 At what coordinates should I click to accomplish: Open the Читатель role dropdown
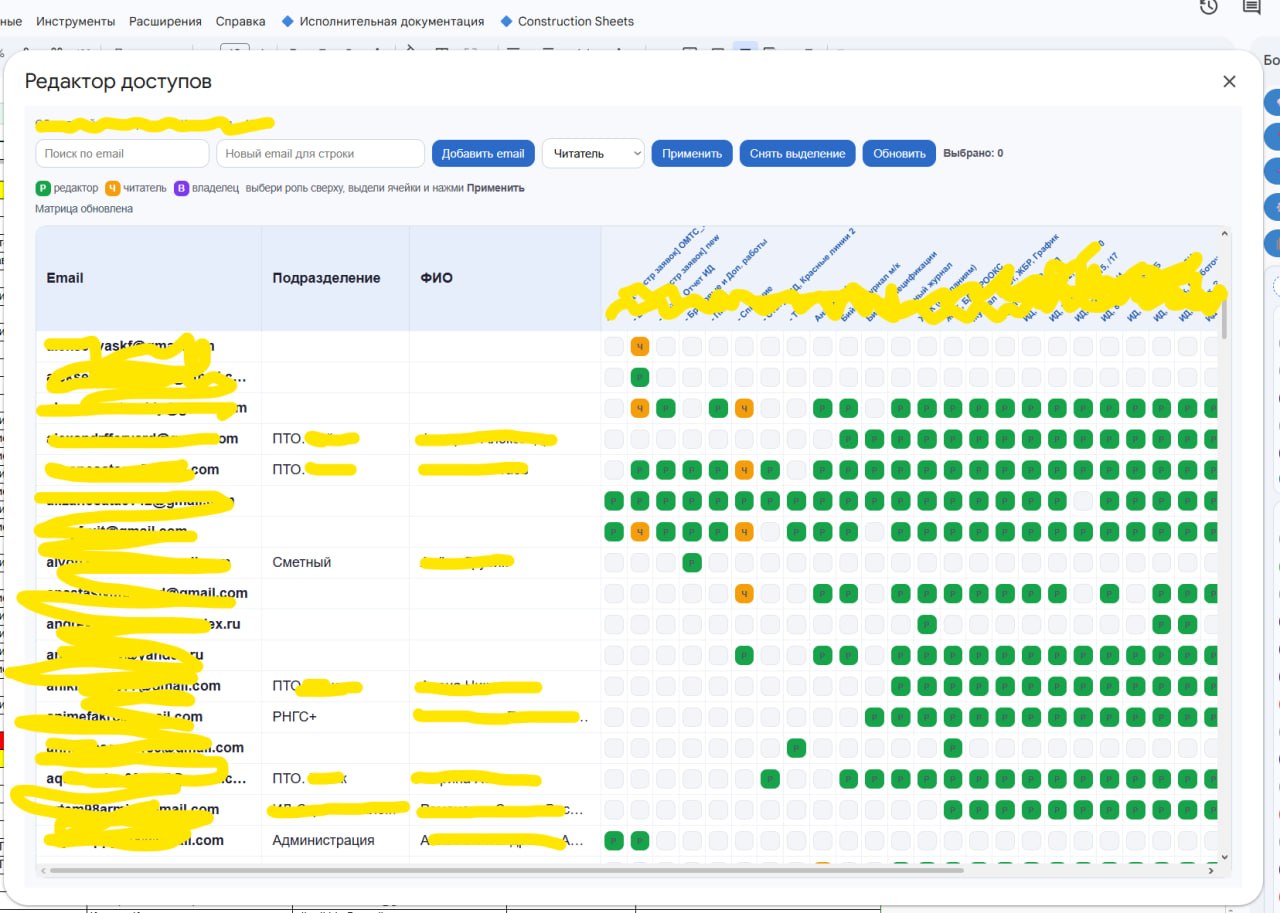[593, 153]
